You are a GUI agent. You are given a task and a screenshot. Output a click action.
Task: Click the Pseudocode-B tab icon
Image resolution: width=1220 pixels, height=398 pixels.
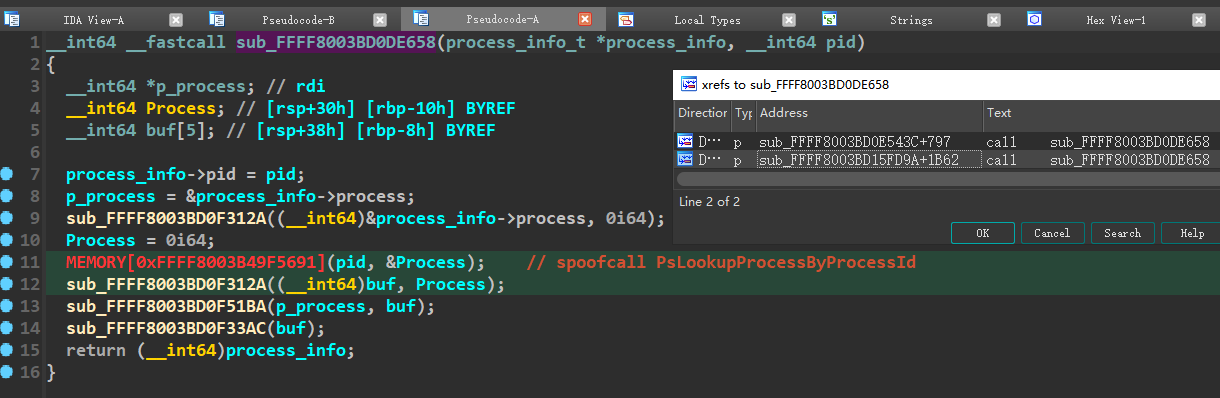point(216,19)
